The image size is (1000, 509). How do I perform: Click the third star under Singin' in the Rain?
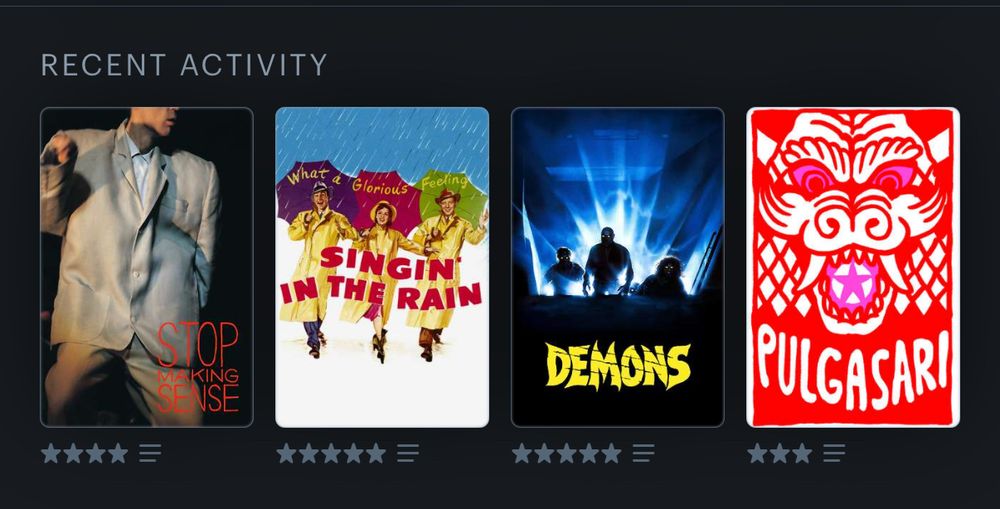point(331,453)
